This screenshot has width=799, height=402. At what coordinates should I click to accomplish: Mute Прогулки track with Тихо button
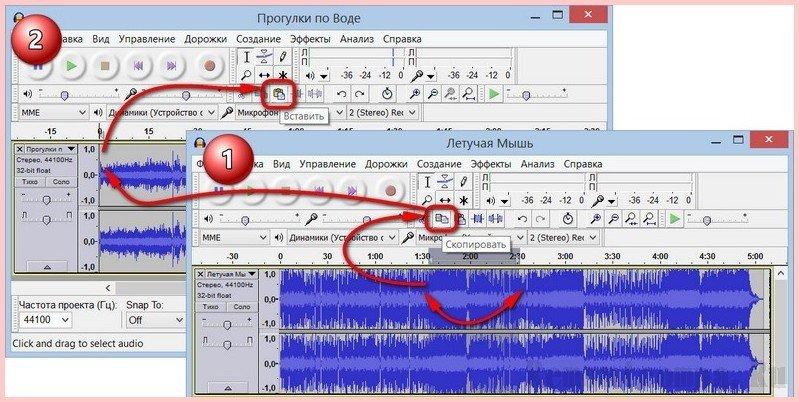32,182
